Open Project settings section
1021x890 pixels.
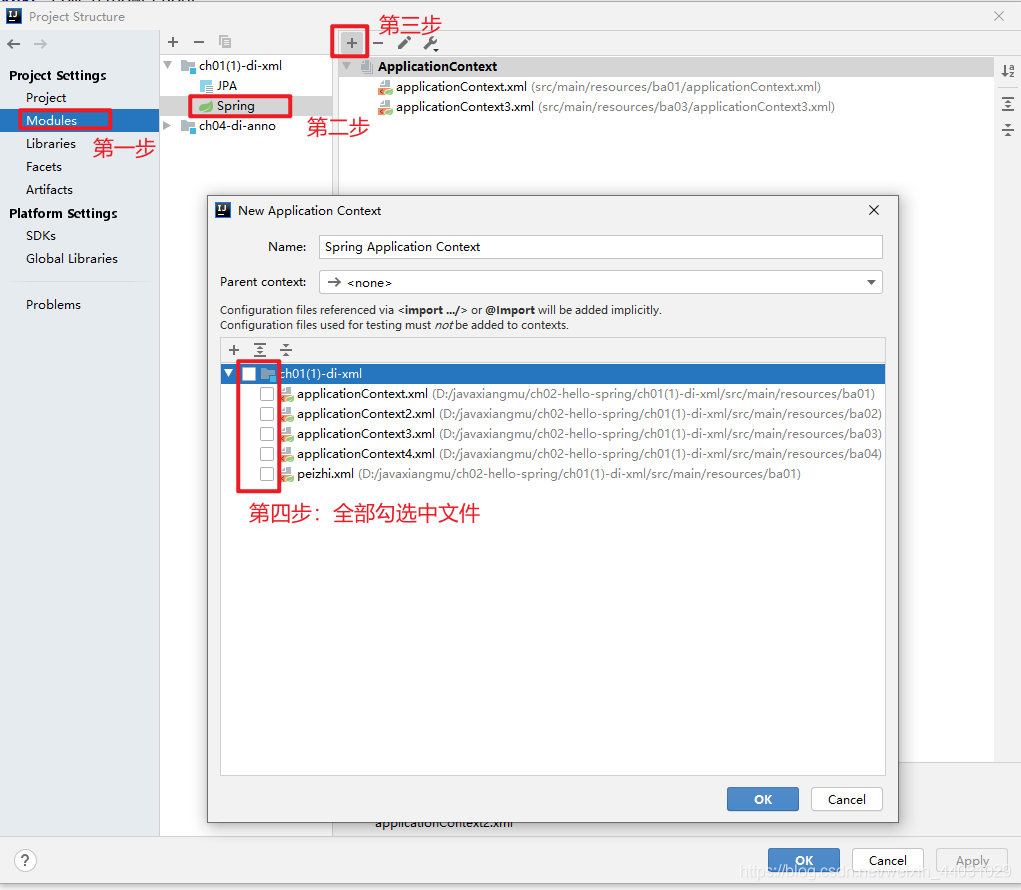pyautogui.click(x=46, y=98)
